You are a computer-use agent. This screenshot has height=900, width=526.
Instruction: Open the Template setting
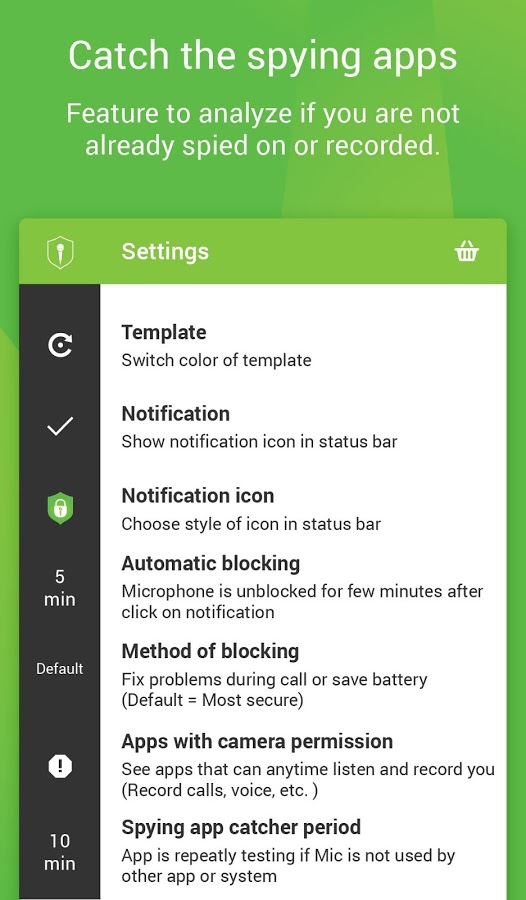tap(303, 346)
